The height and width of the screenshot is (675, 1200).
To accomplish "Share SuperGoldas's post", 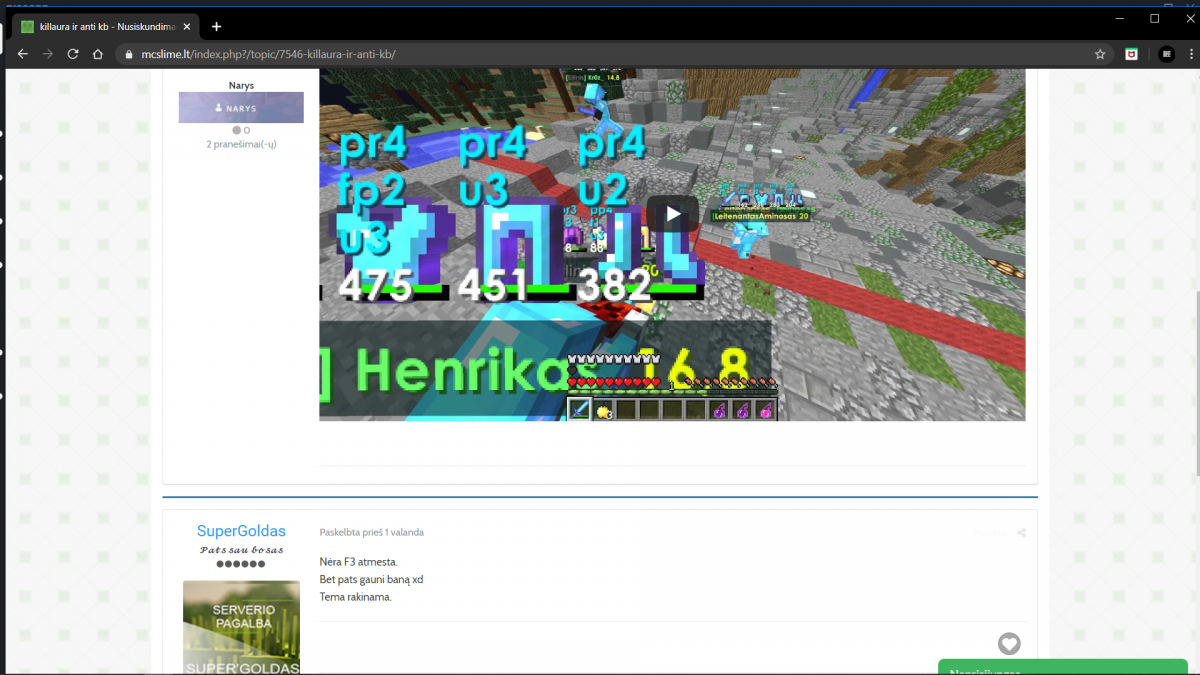I will tap(1021, 533).
